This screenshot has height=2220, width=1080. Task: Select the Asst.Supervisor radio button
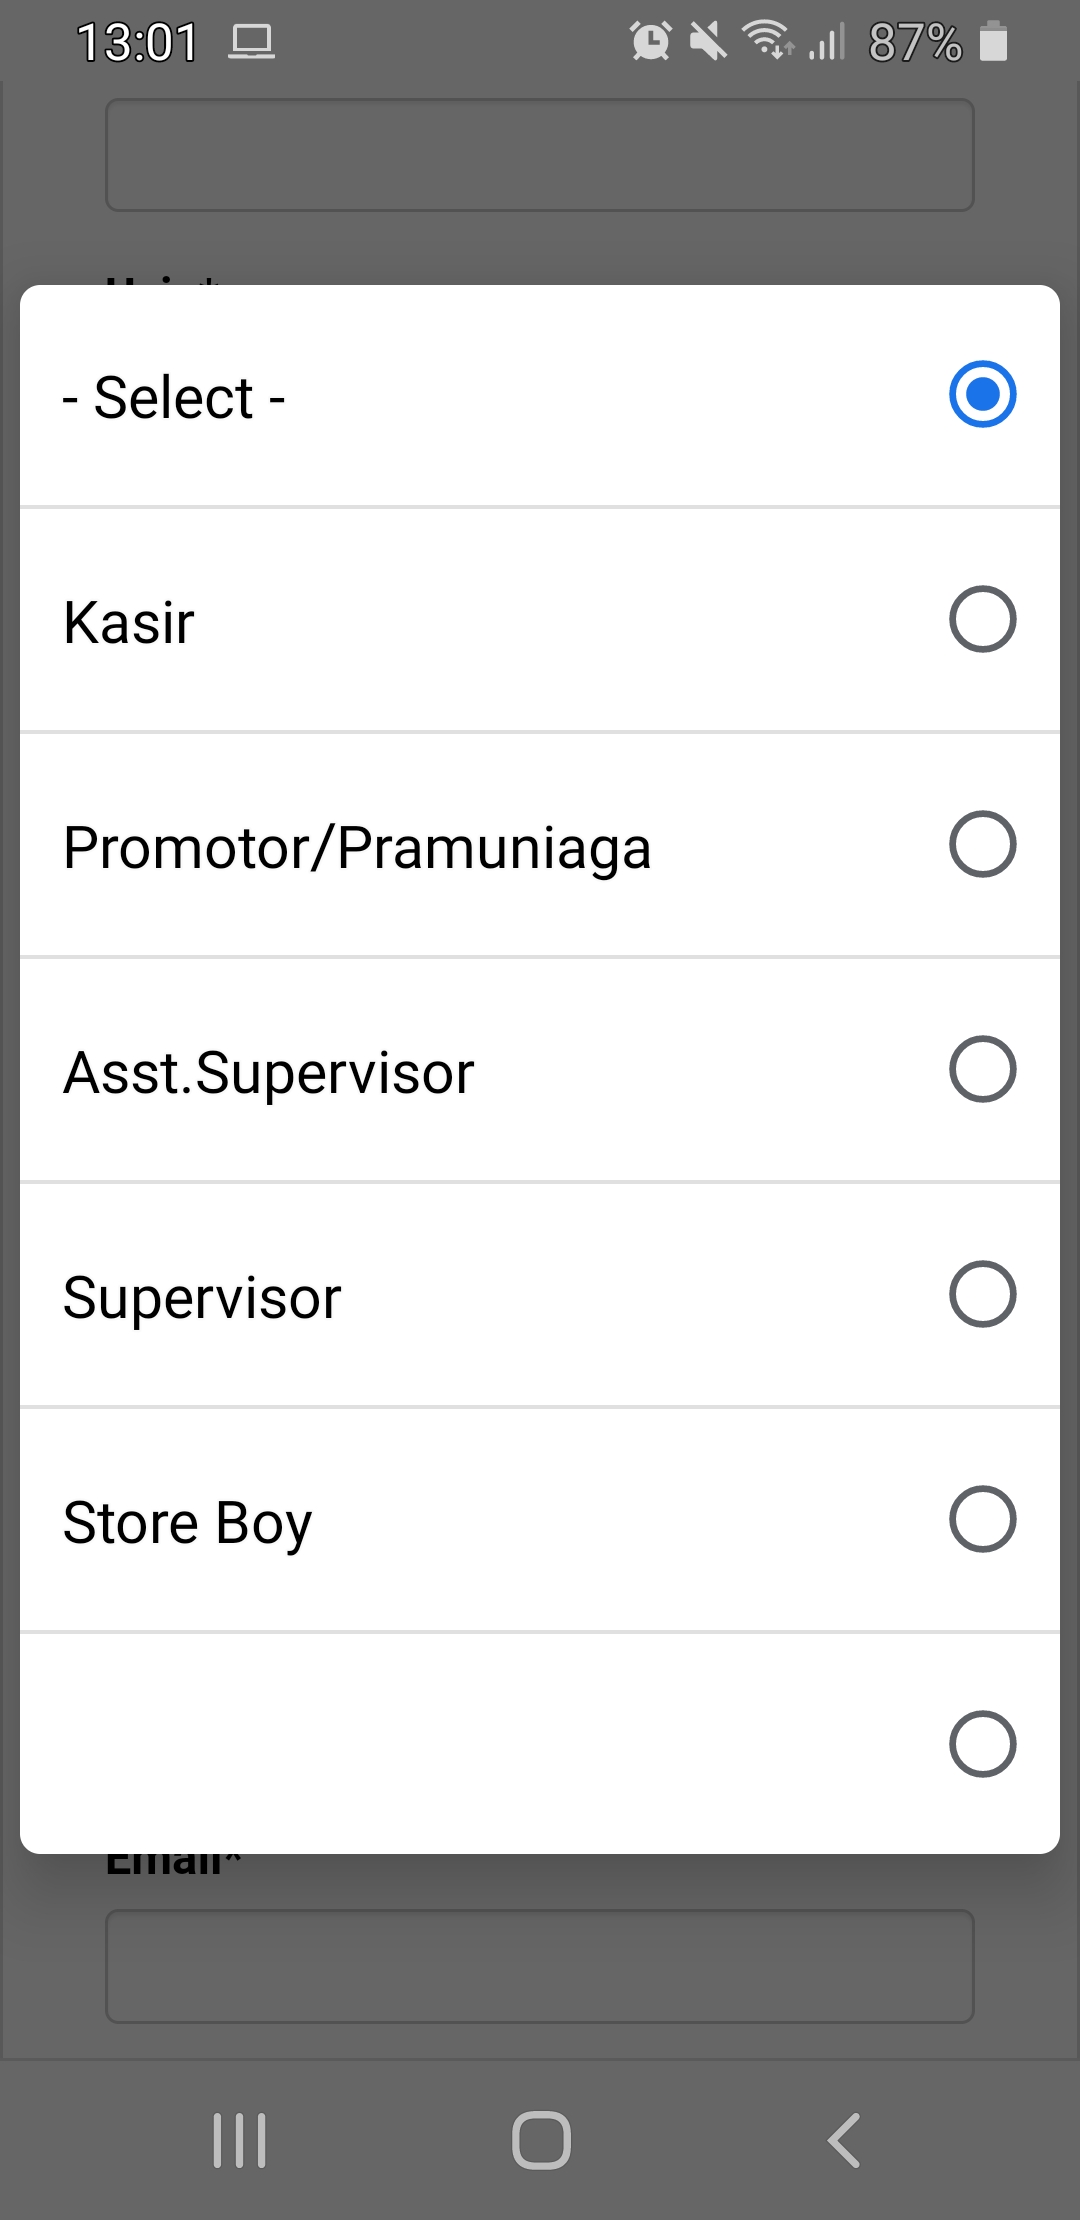tap(982, 1069)
